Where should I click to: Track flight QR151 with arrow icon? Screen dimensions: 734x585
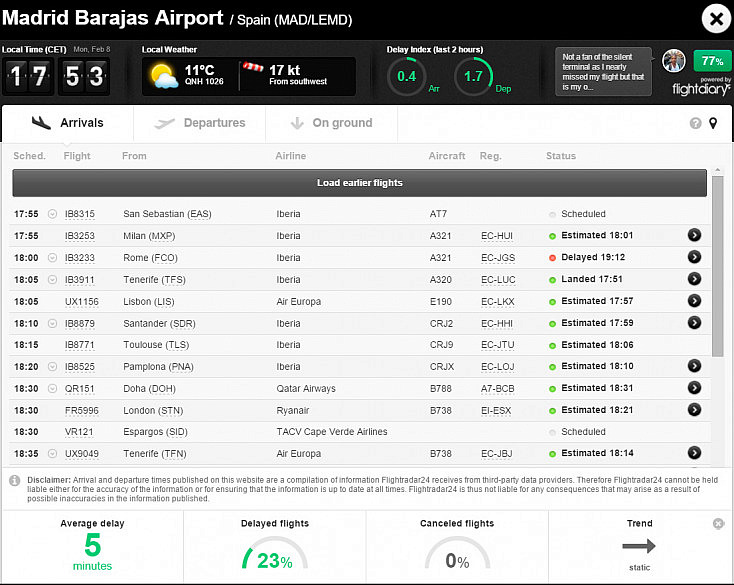694,388
